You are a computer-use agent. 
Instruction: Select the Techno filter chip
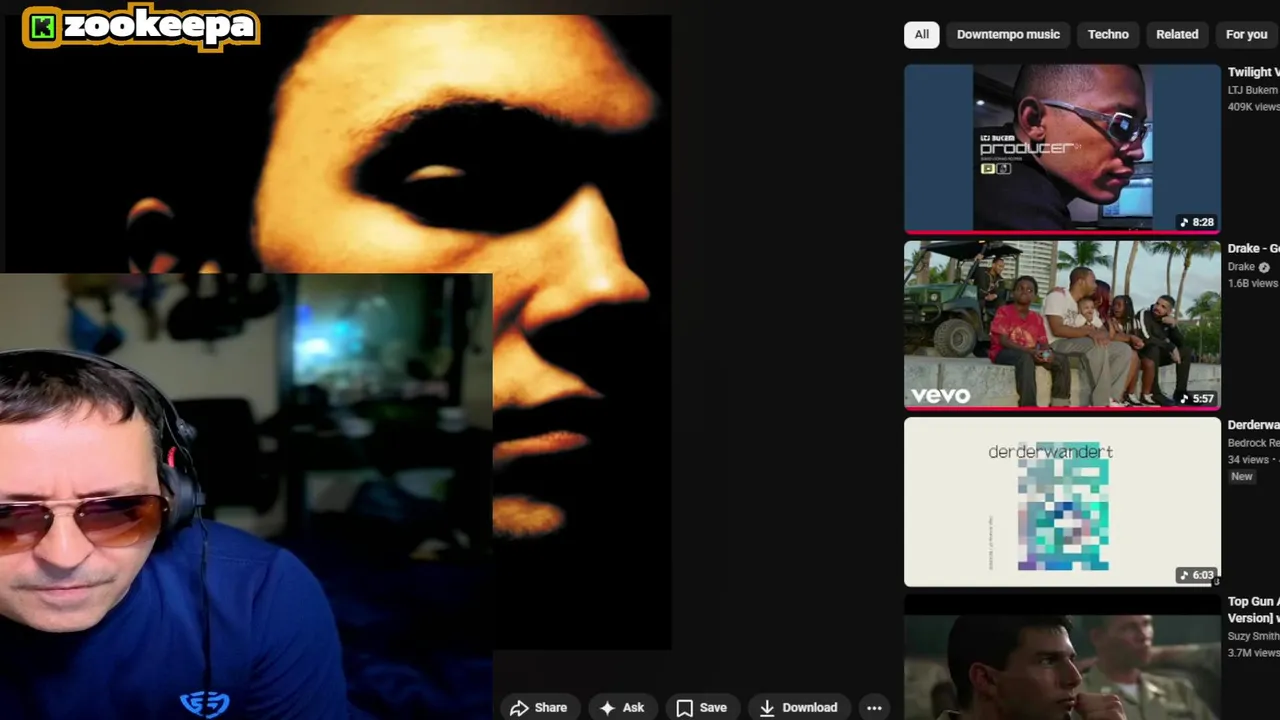point(1108,34)
